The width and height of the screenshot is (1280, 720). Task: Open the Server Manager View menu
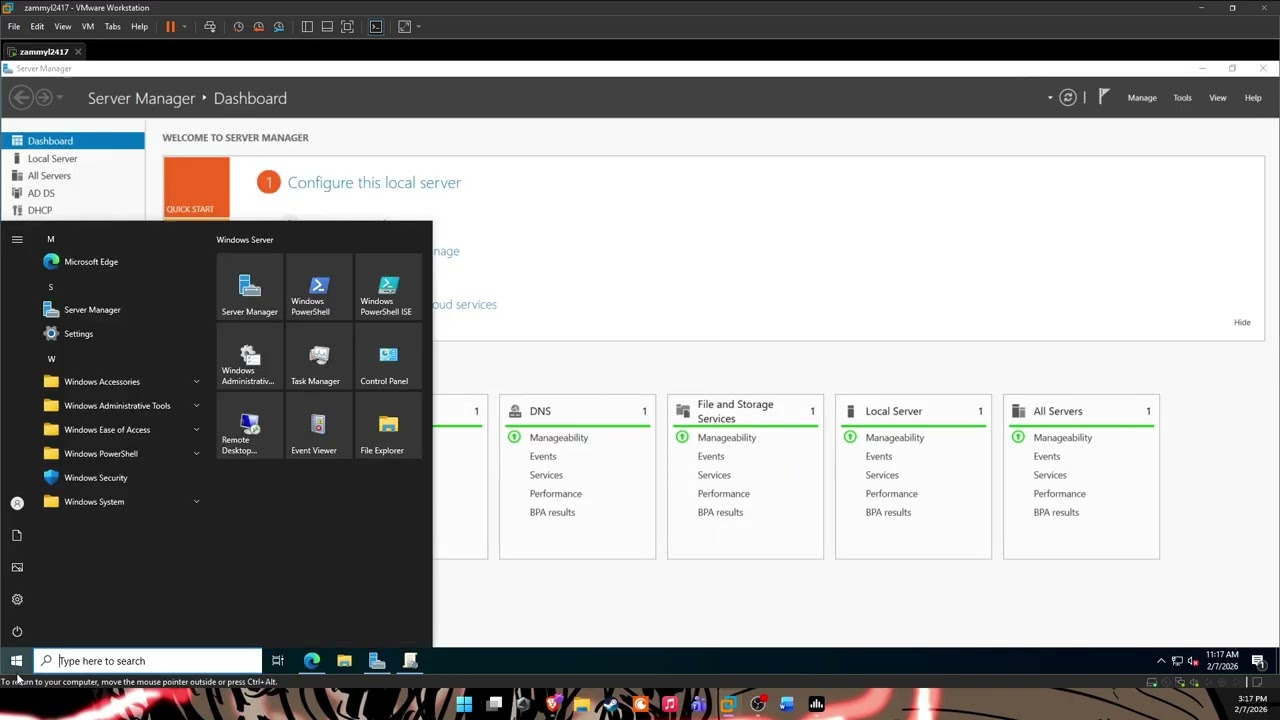(1218, 98)
